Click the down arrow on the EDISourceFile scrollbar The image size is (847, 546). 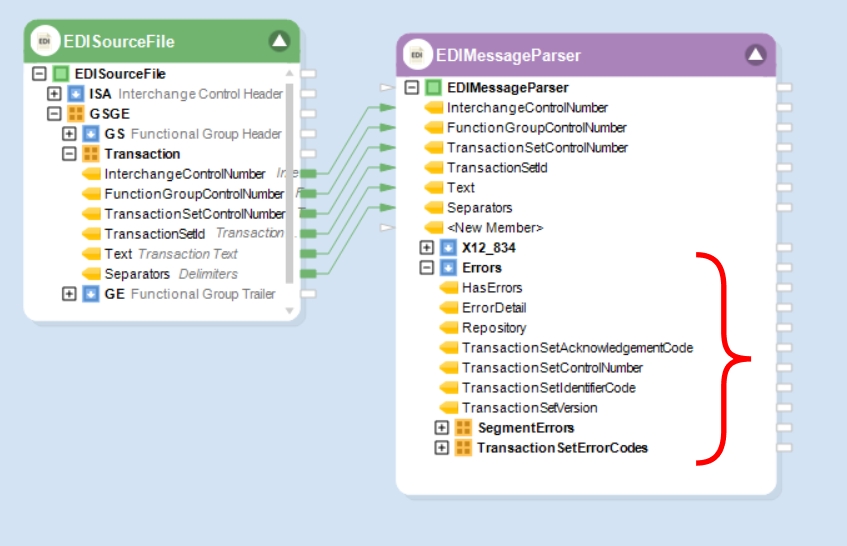(290, 311)
